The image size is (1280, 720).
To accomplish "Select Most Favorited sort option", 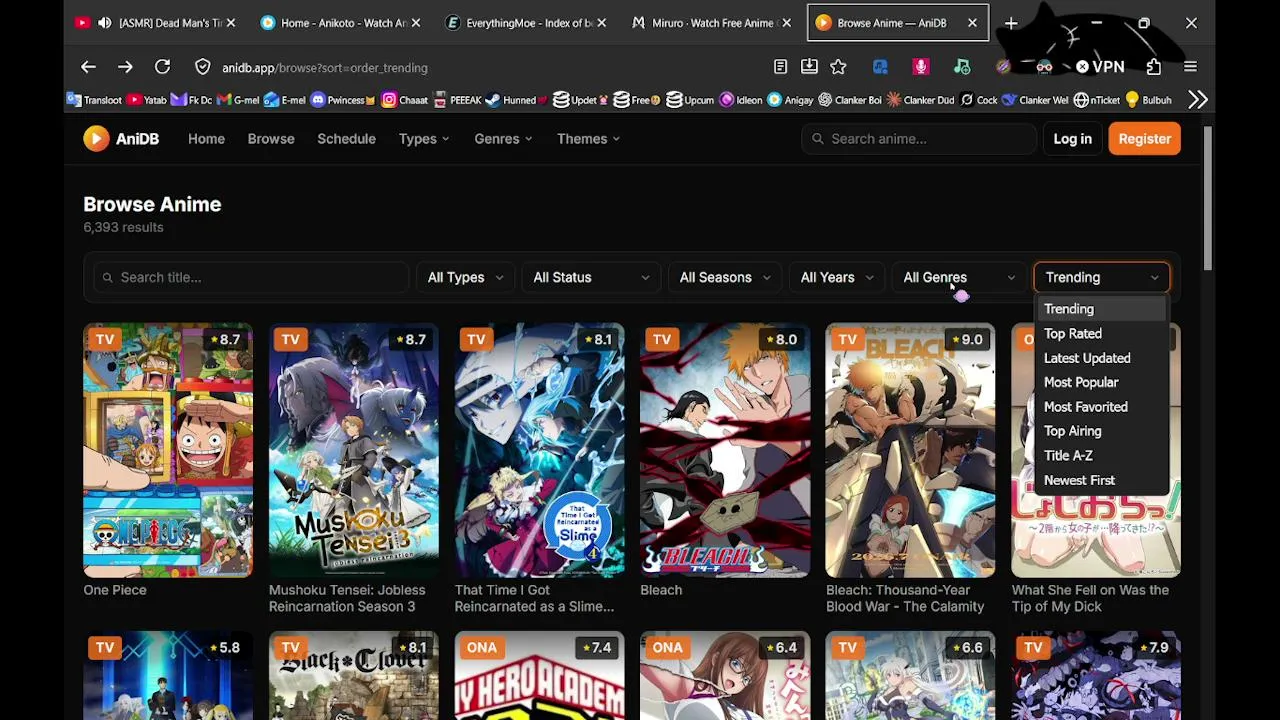I will [x=1100, y=407].
